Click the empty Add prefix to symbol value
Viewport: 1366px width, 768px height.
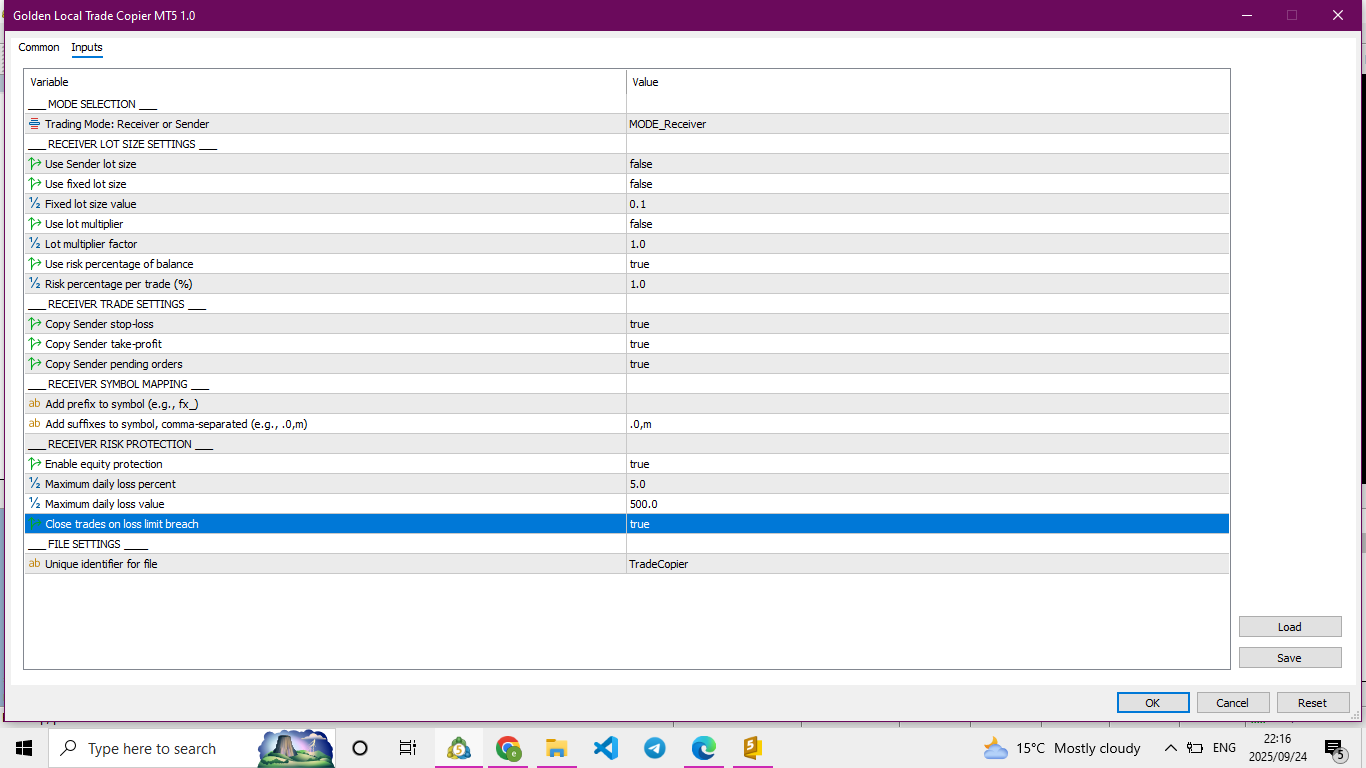click(928, 404)
